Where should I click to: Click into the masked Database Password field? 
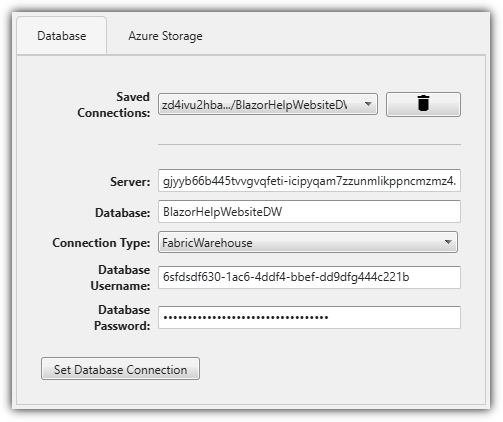pos(309,317)
